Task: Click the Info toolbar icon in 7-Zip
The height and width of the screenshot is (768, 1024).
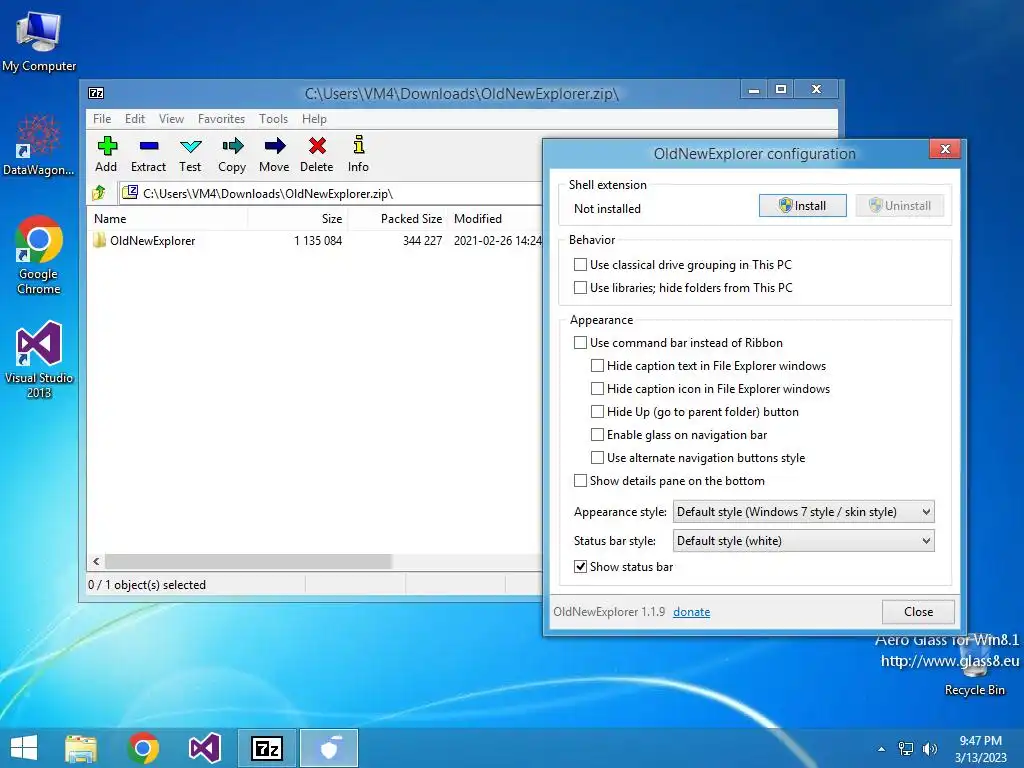Action: [x=359, y=154]
